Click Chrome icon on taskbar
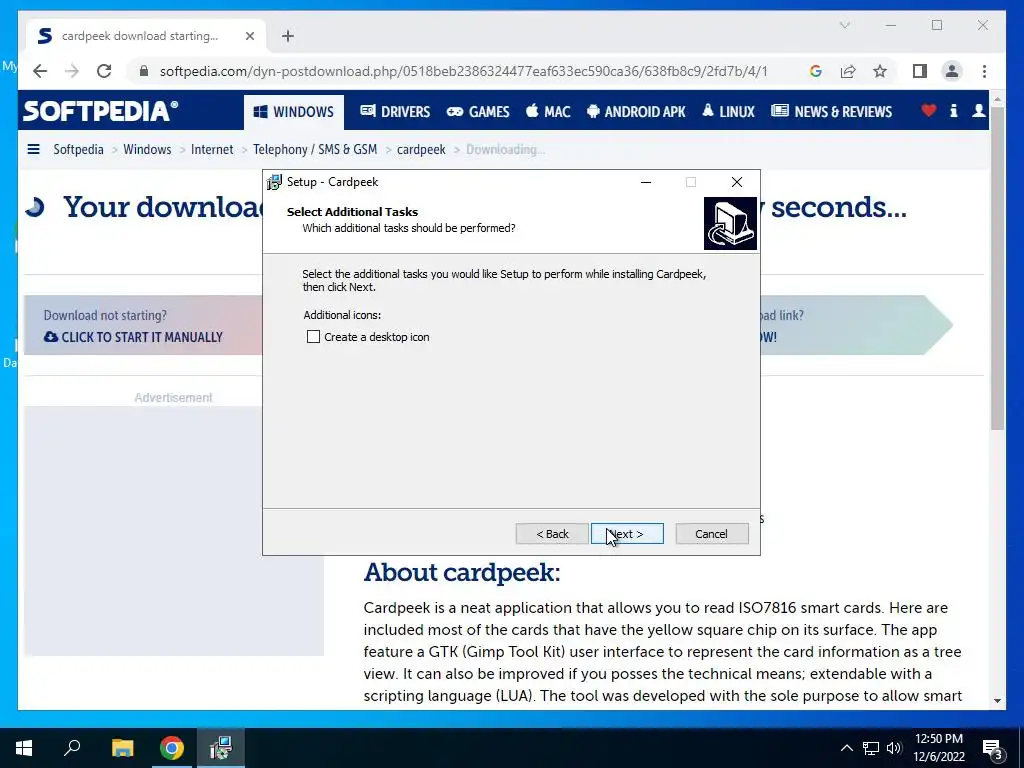This screenshot has height=768, width=1024. coord(172,748)
